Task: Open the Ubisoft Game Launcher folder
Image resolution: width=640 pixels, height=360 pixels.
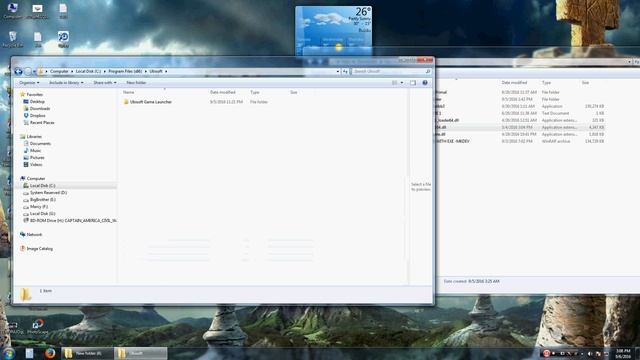Action: [x=151, y=102]
